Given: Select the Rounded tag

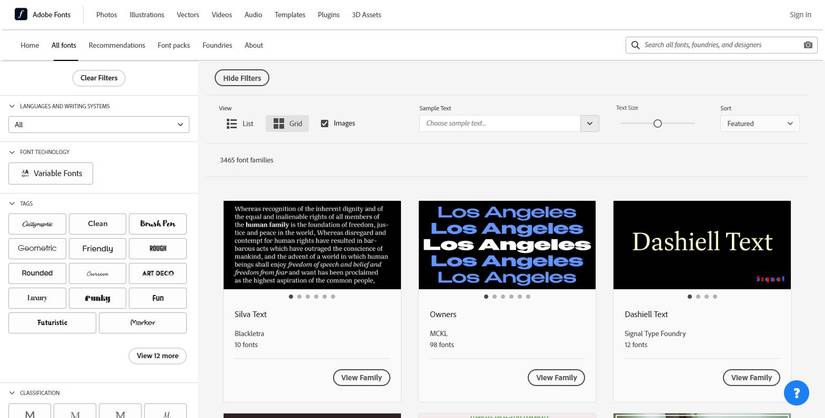Looking at the screenshot, I should tap(37, 273).
